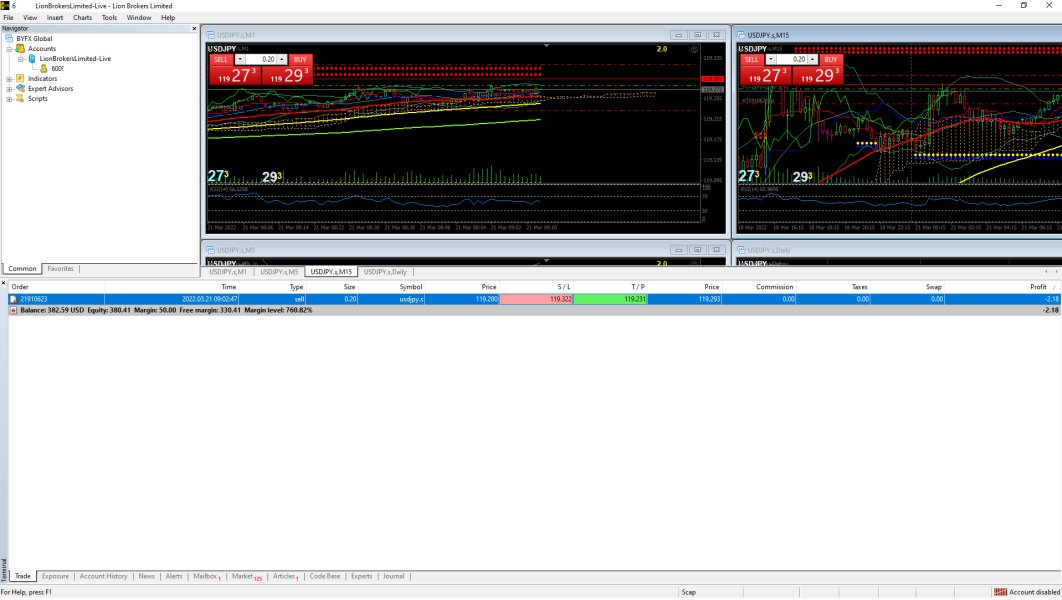Click the 119.29 buy price in M15 chart

point(819,75)
